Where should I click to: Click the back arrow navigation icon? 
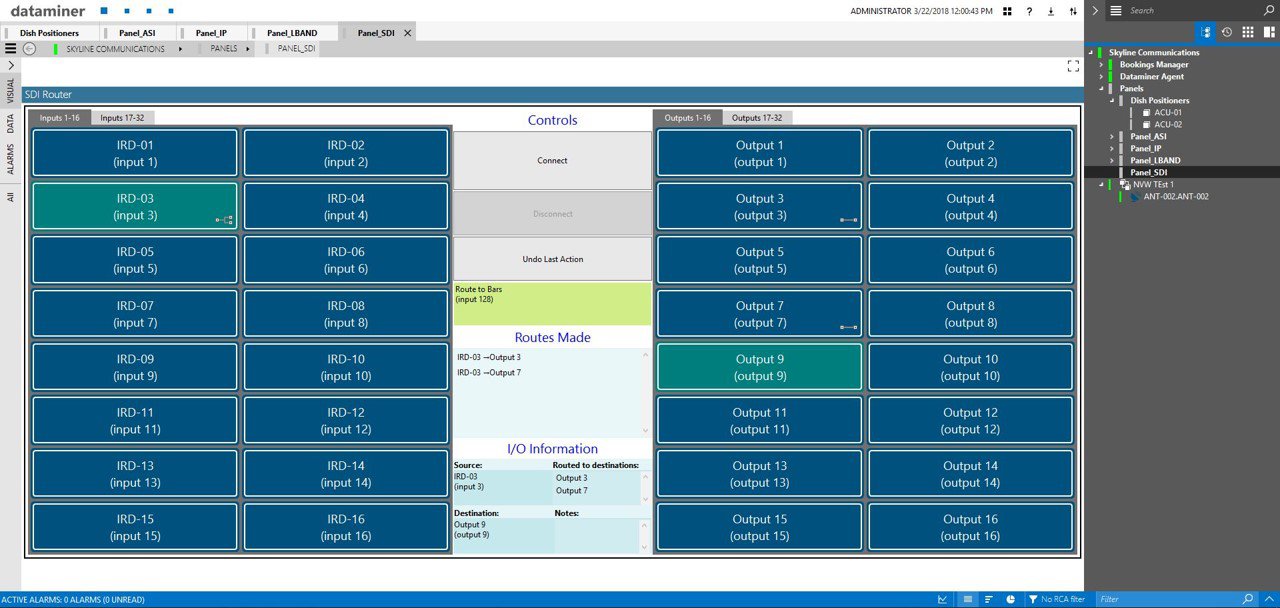(29, 48)
